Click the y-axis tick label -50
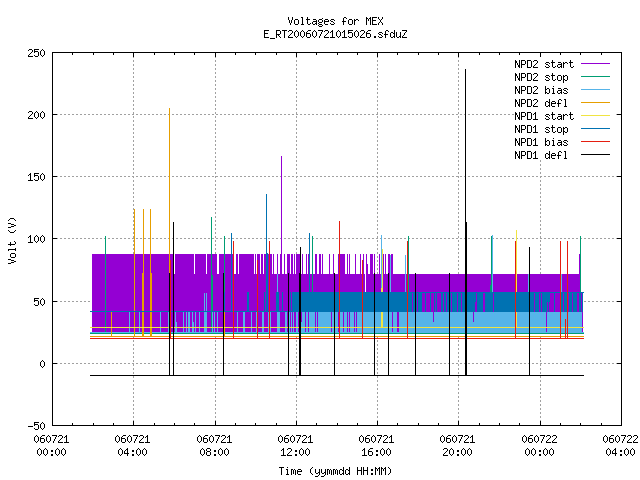The width and height of the screenshot is (640, 480). point(36,426)
